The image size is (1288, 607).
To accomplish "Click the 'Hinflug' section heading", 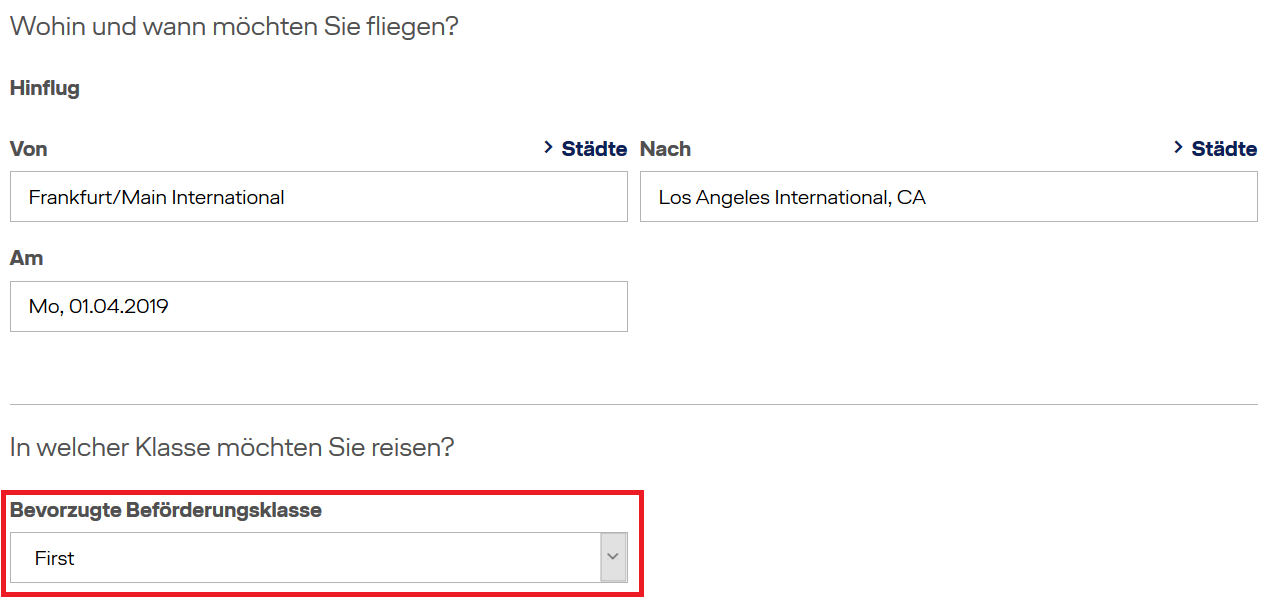I will point(45,88).
